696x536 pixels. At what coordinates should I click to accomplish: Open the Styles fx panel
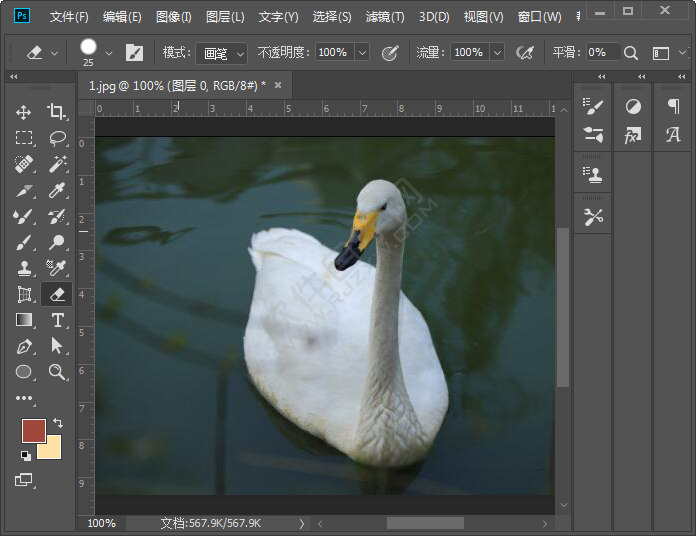pyautogui.click(x=632, y=135)
